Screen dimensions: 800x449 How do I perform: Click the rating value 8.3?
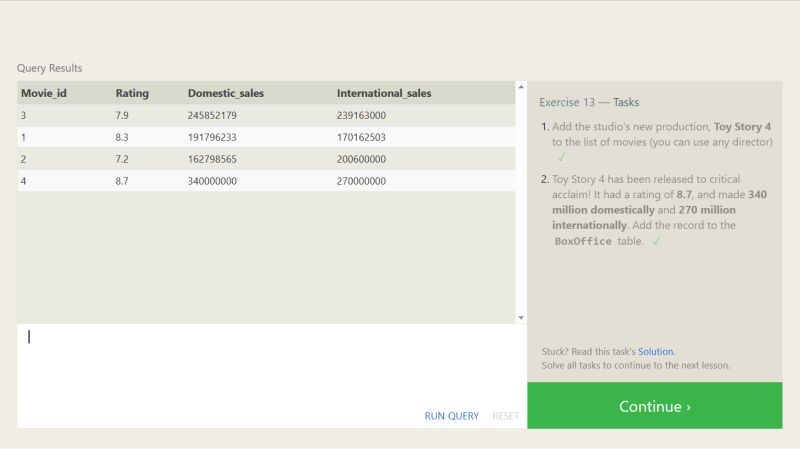(x=122, y=137)
